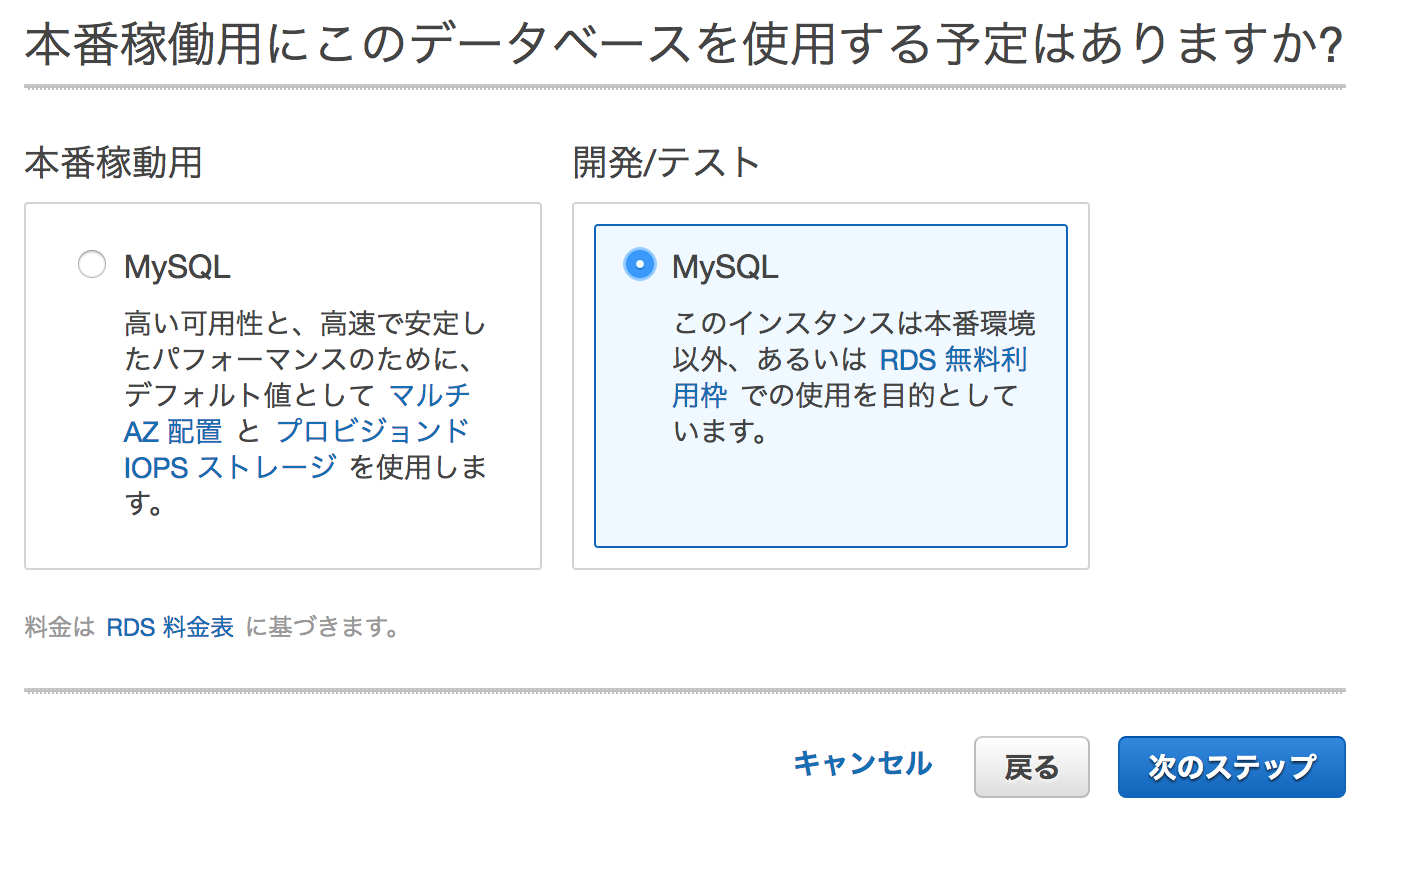Screen dimensions: 1428x872
Task: Click the 次のステップ button
Action: coord(1231,766)
